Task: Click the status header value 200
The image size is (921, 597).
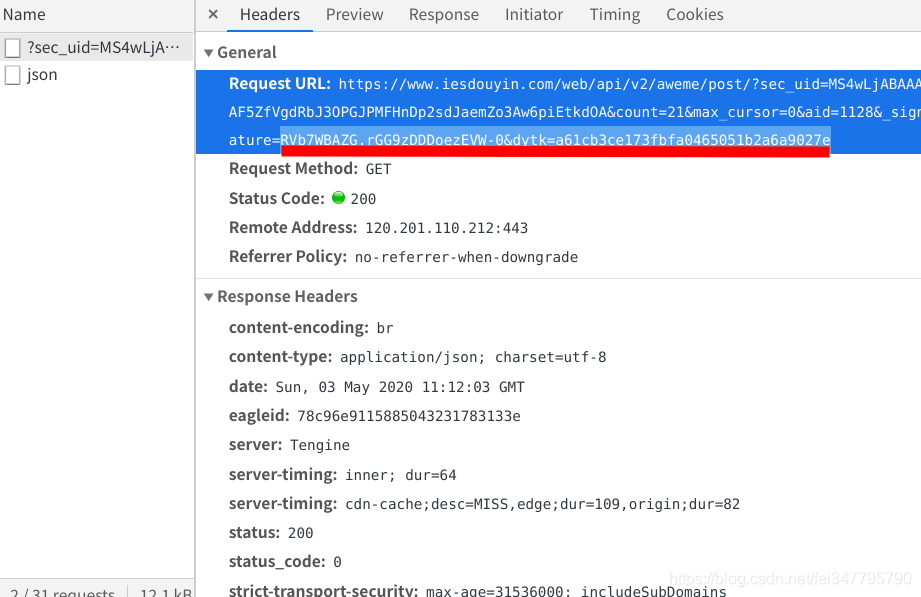Action: (x=300, y=533)
